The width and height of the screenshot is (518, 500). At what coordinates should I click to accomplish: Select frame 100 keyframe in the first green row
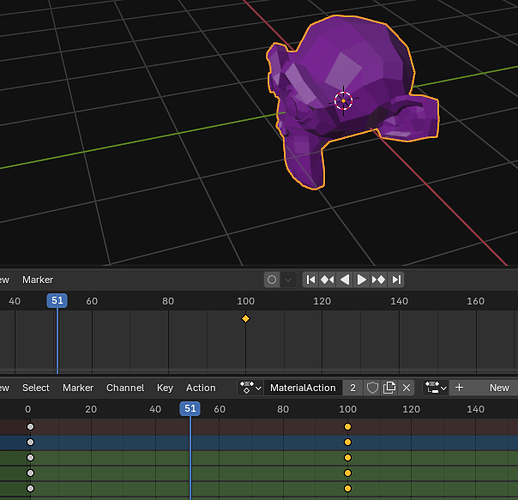pos(348,457)
